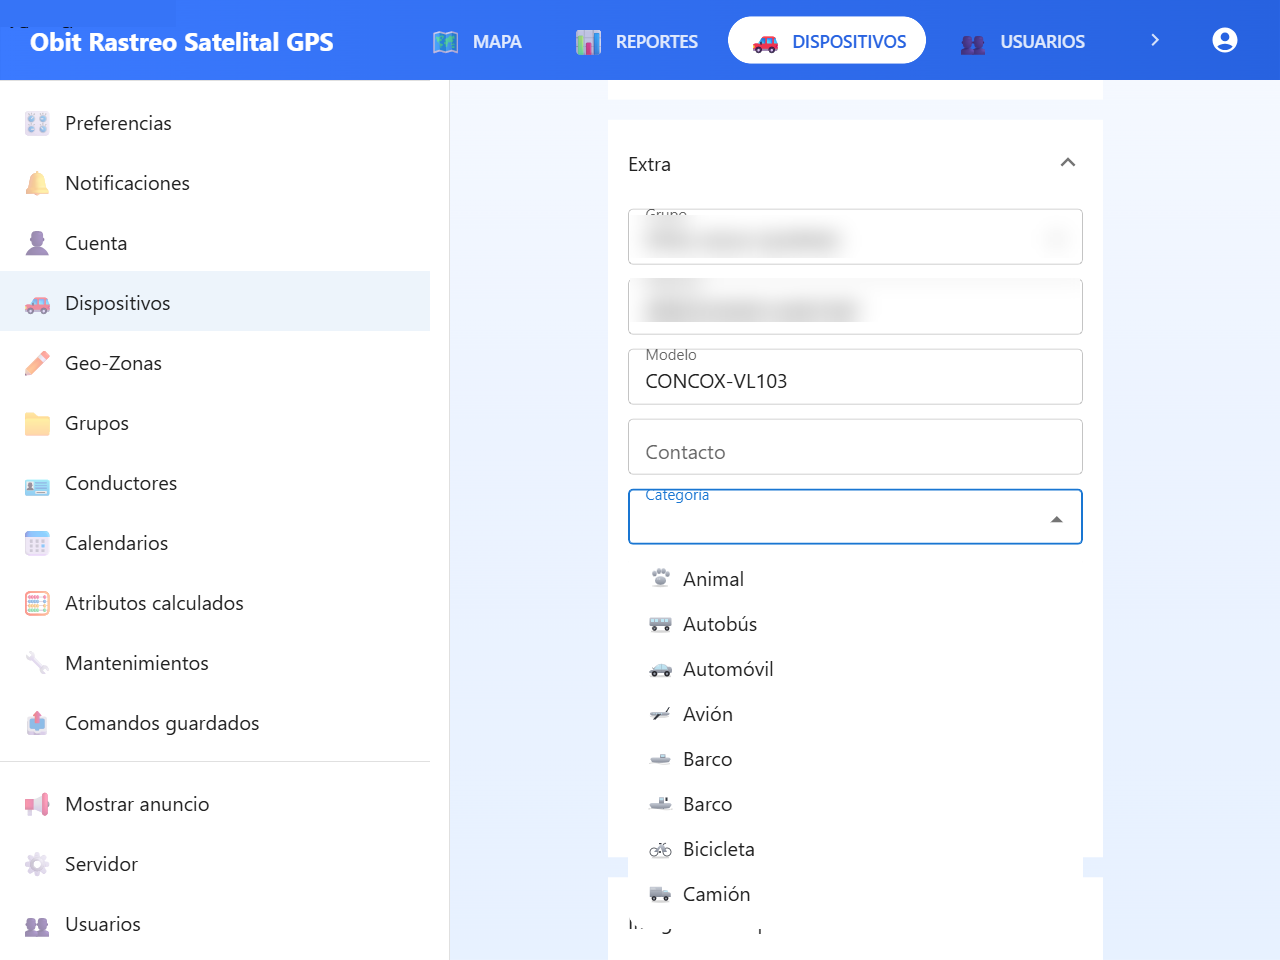Click the people icon beside USUARIOS in the top bar
This screenshot has width=1280, height=960.
coord(973,43)
